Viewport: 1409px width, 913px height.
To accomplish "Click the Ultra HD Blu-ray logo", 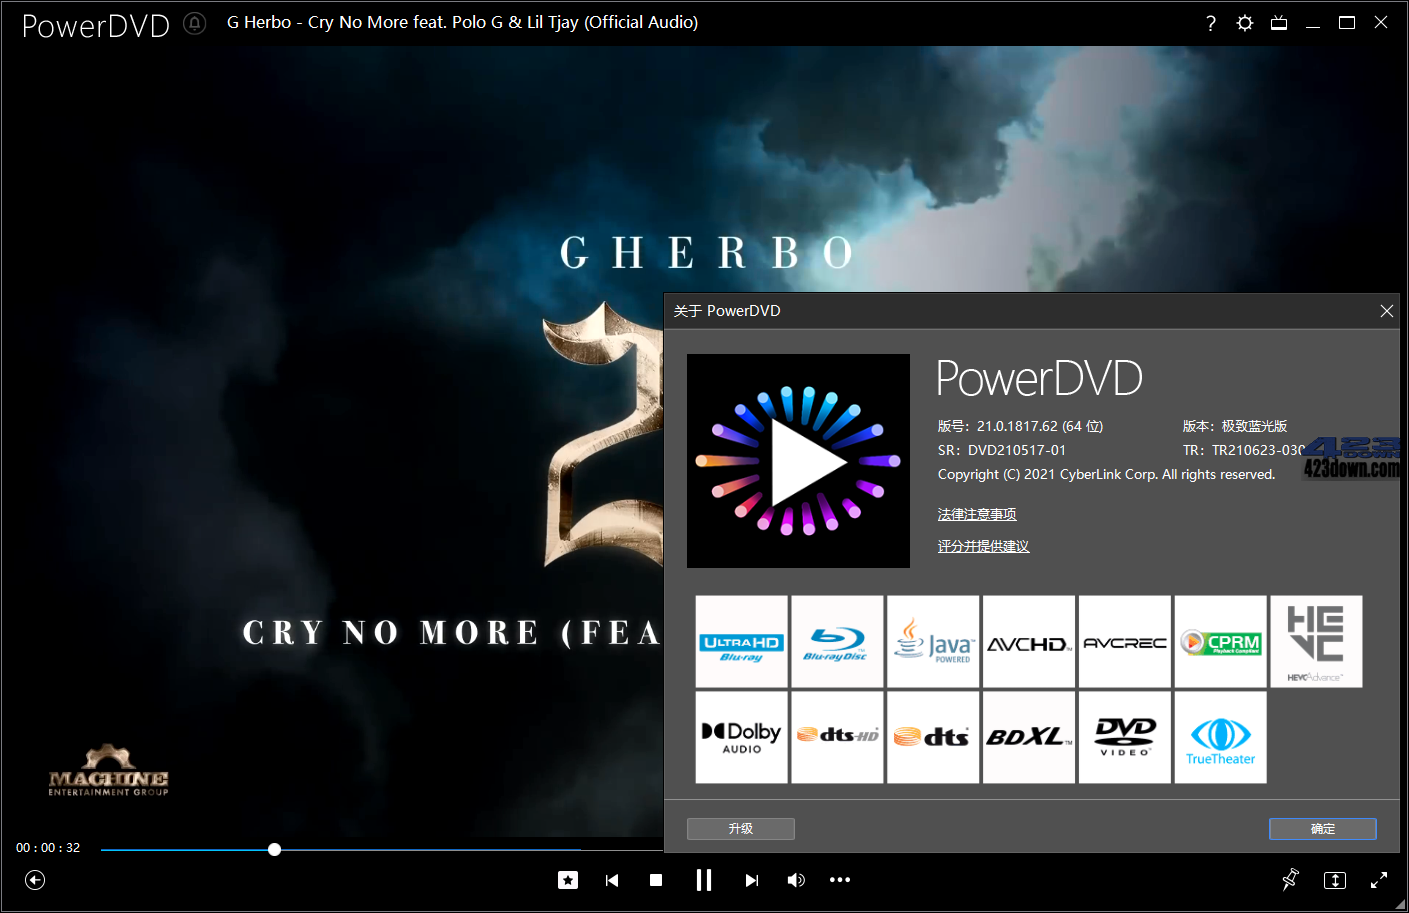I will coord(741,642).
